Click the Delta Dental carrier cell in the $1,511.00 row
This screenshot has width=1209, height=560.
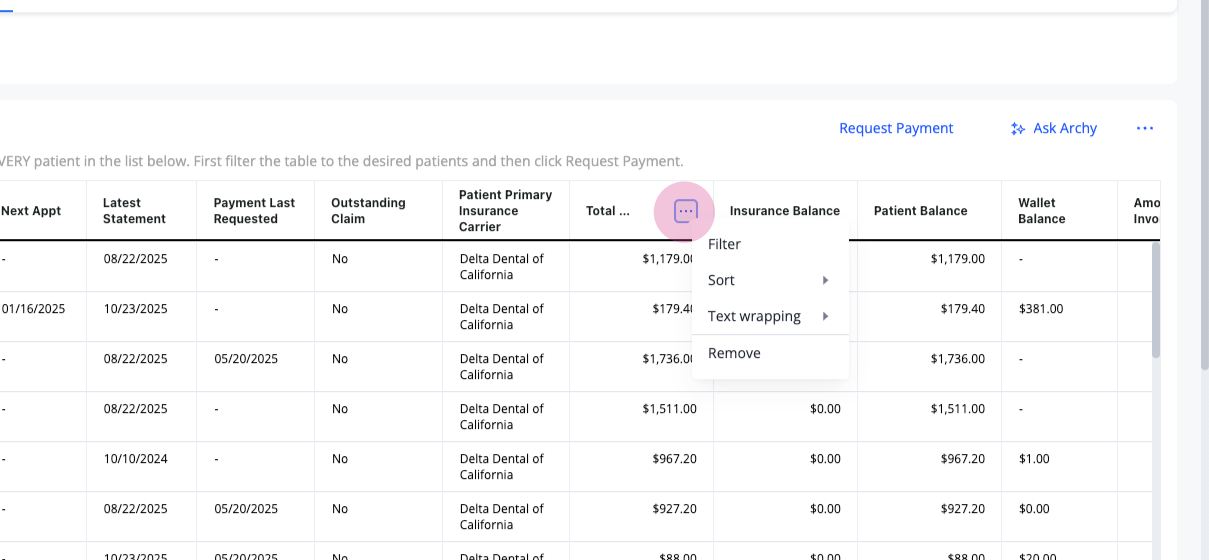502,417
